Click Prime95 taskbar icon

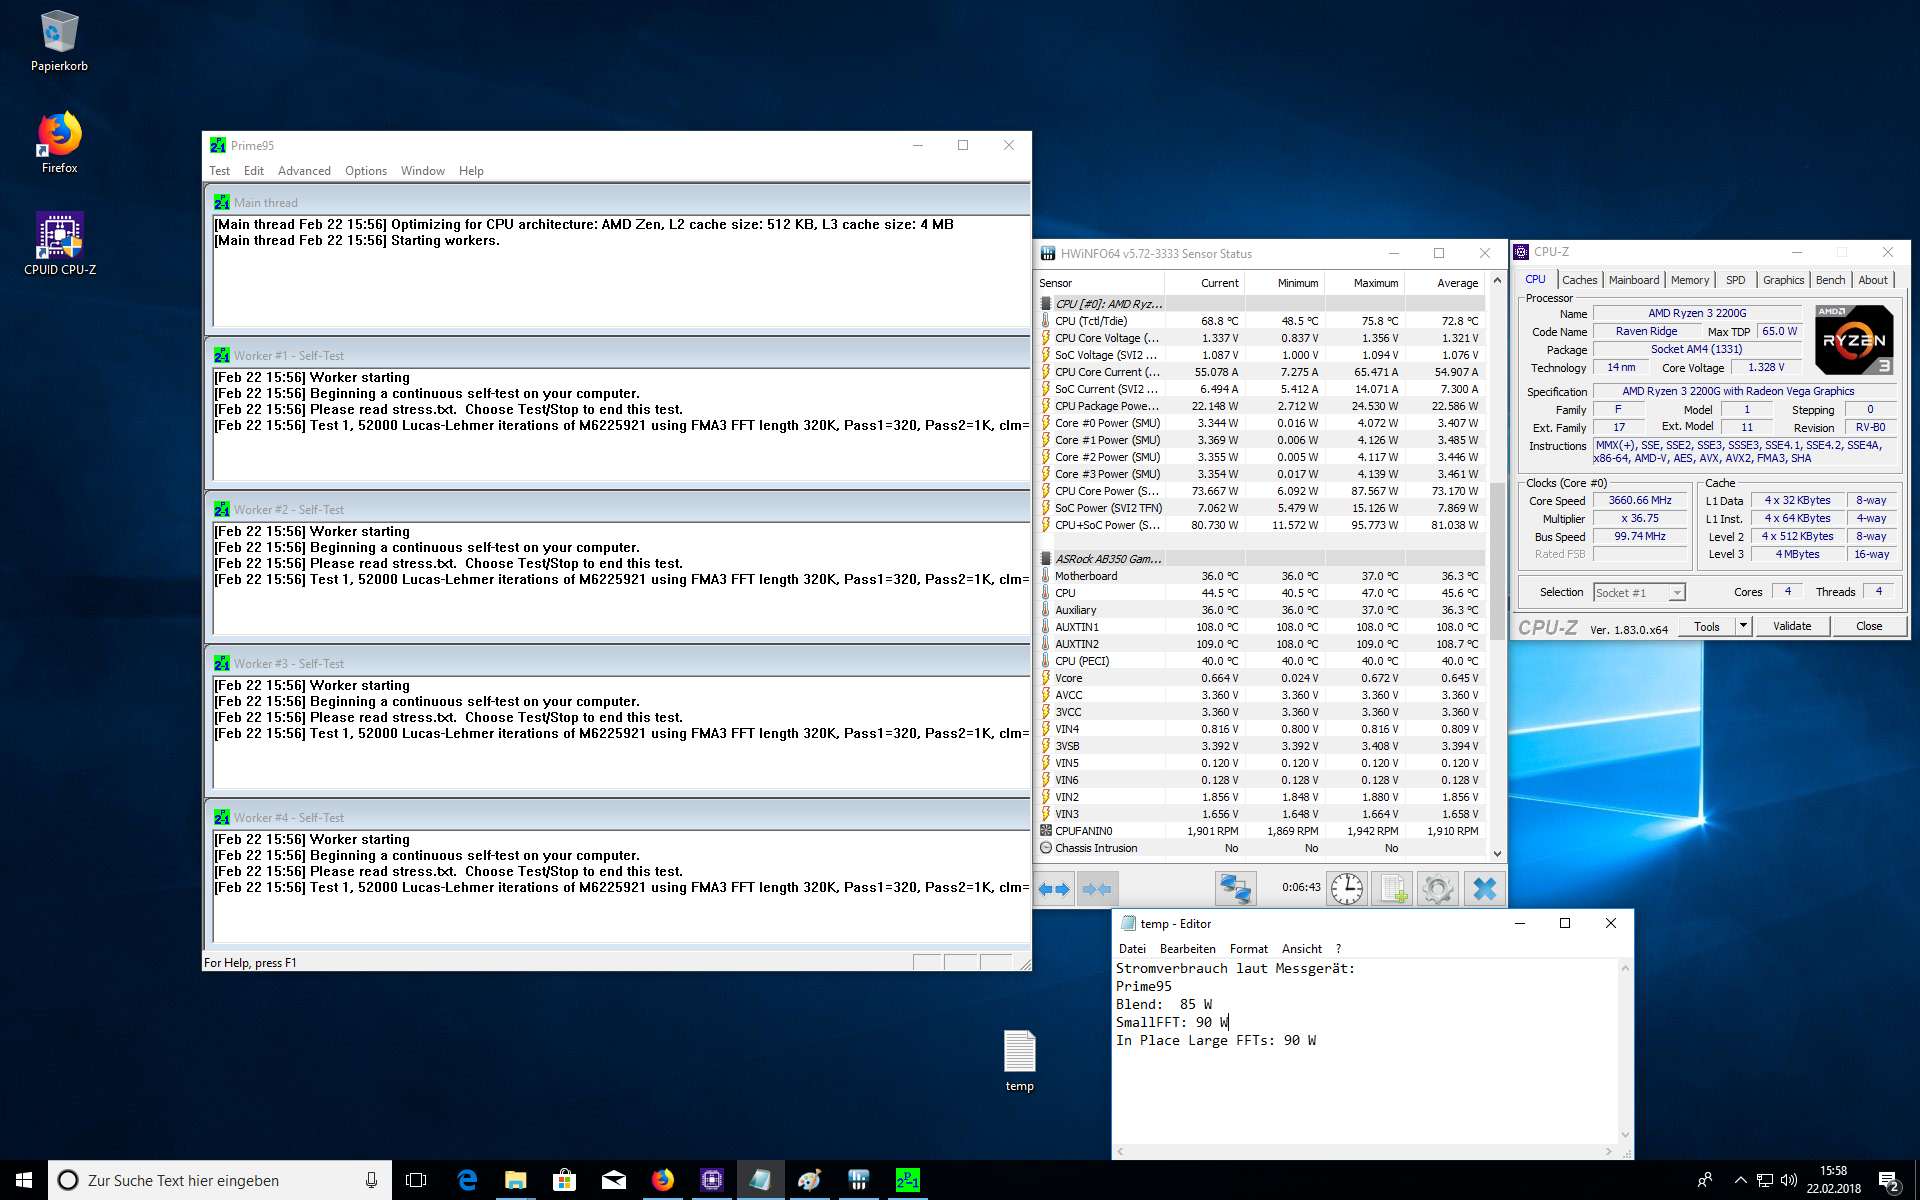click(x=907, y=1180)
